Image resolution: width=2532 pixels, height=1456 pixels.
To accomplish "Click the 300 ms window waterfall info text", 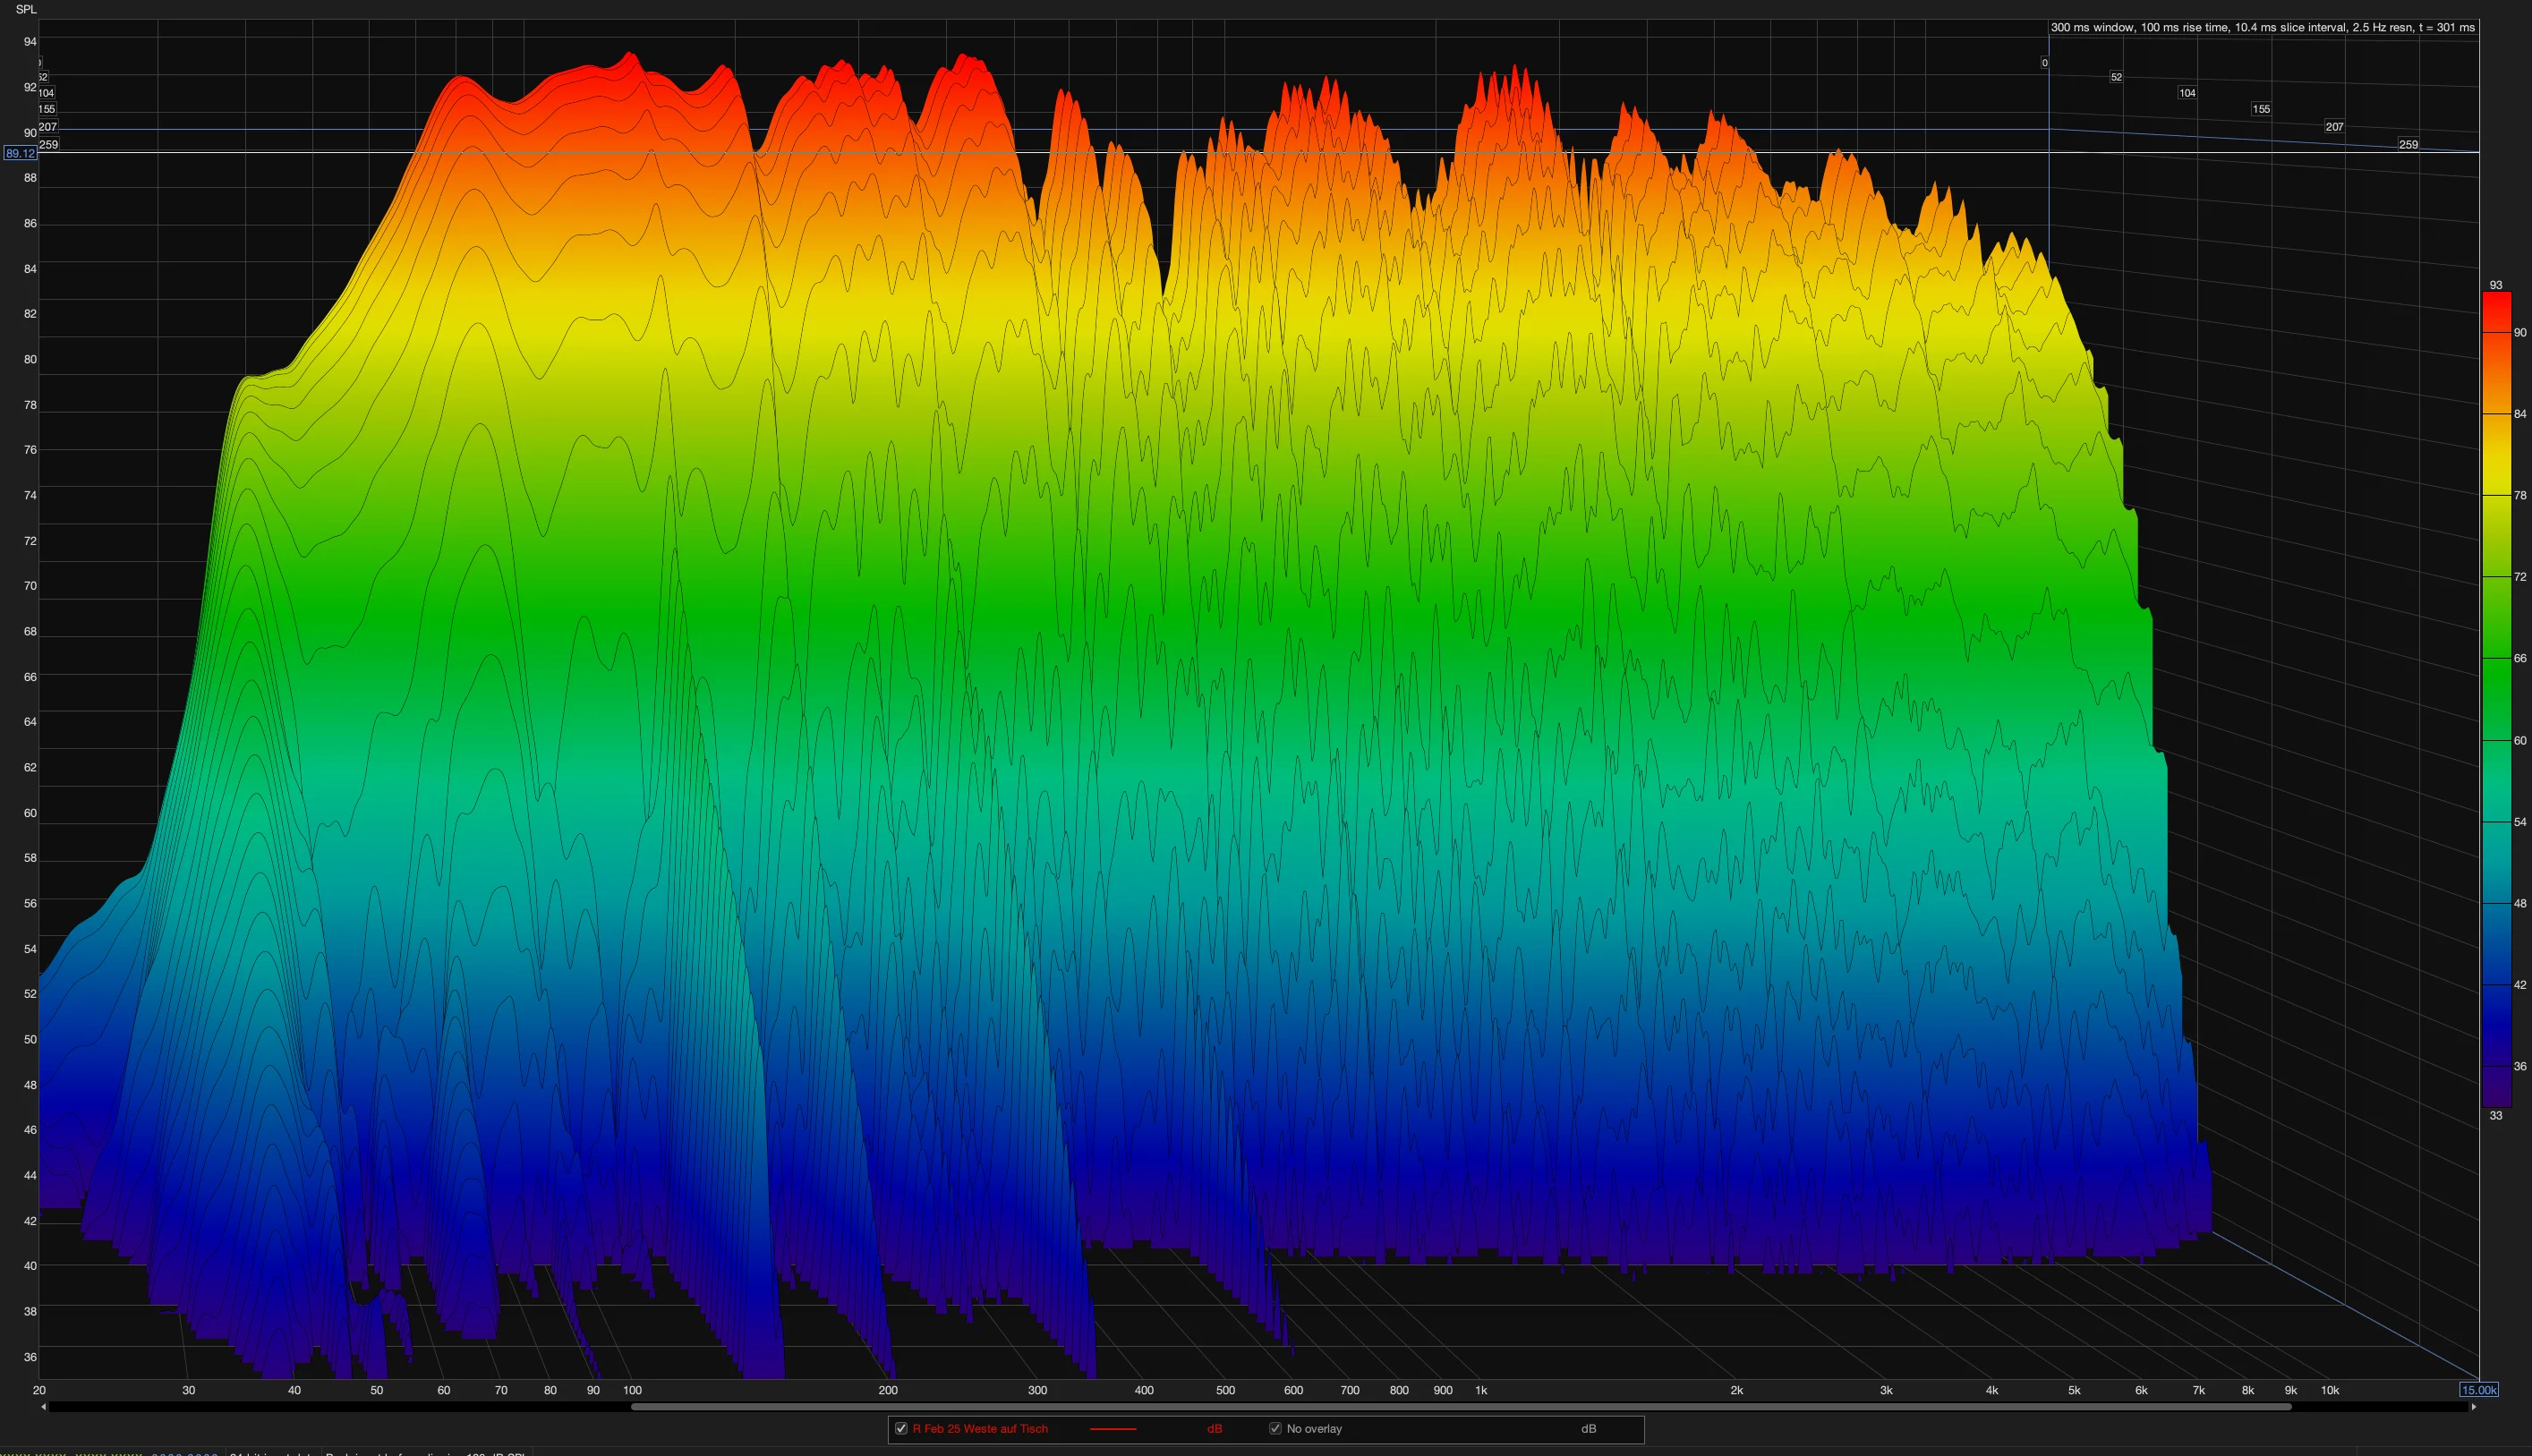I will (2262, 28).
